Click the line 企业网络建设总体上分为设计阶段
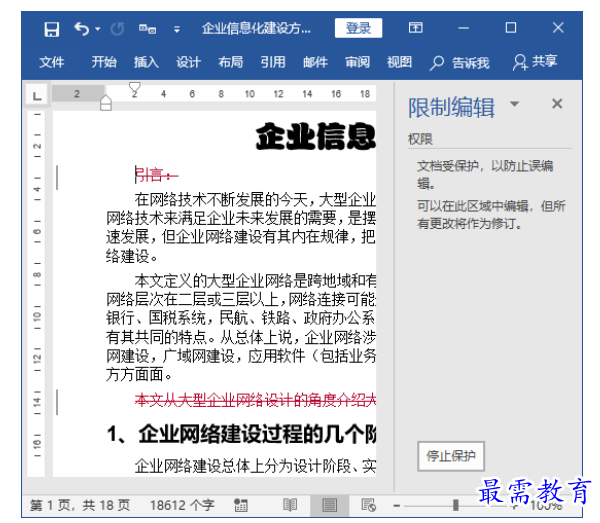 click(255, 466)
